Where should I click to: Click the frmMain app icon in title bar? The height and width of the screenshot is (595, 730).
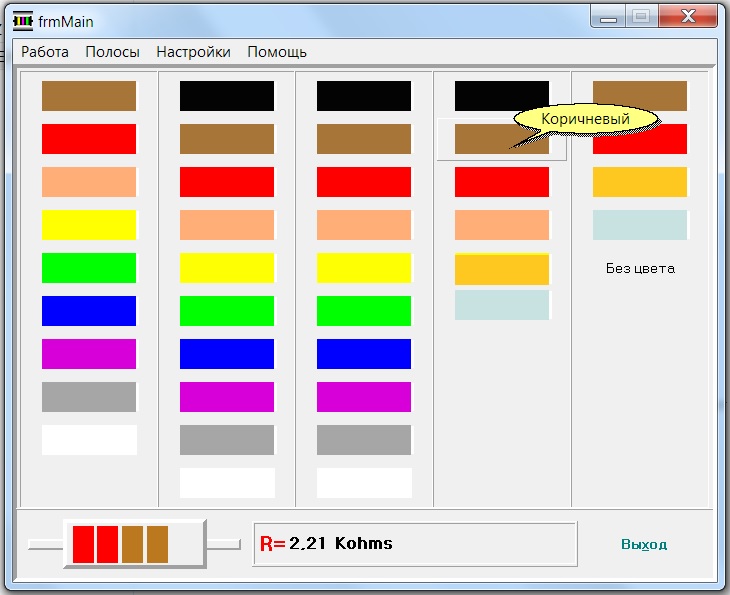(23, 20)
